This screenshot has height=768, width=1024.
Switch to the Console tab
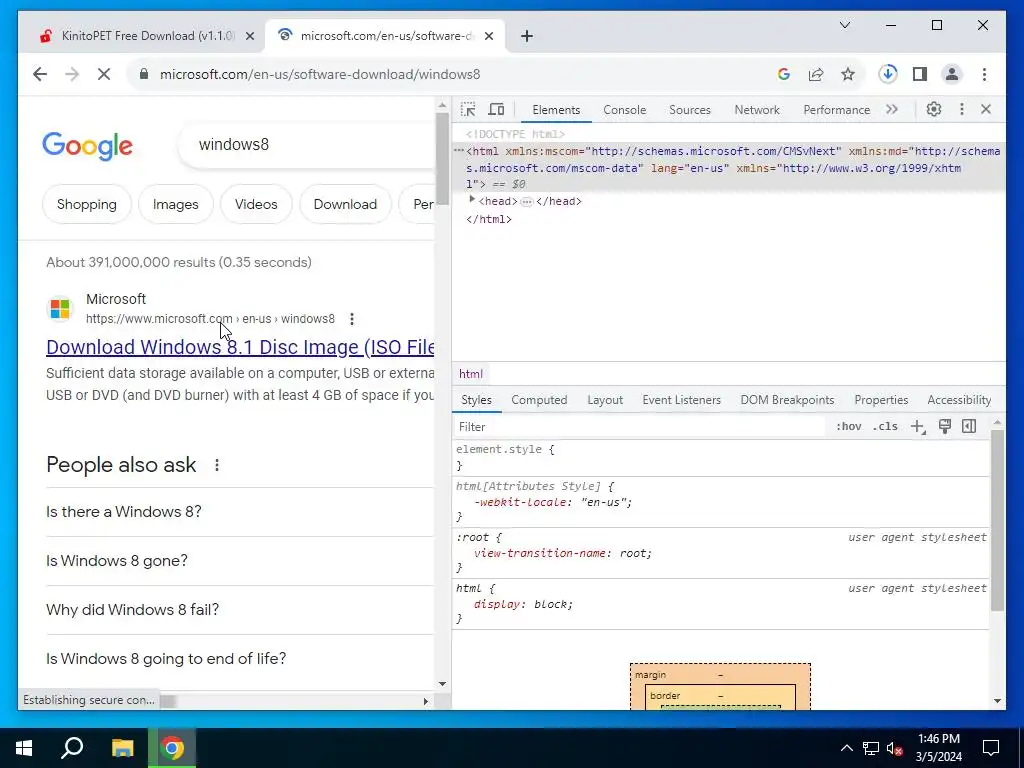pyautogui.click(x=624, y=110)
